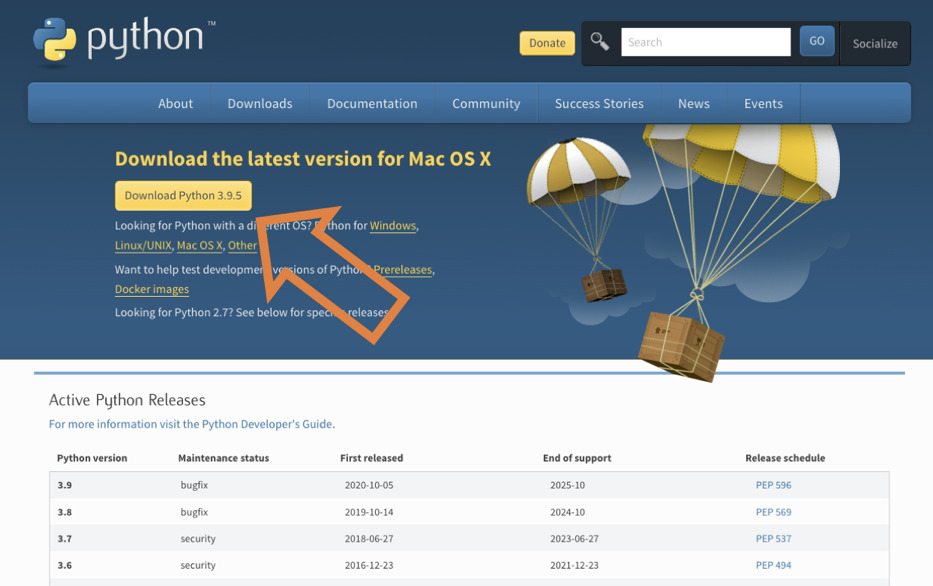Open the Community menu

(486, 104)
